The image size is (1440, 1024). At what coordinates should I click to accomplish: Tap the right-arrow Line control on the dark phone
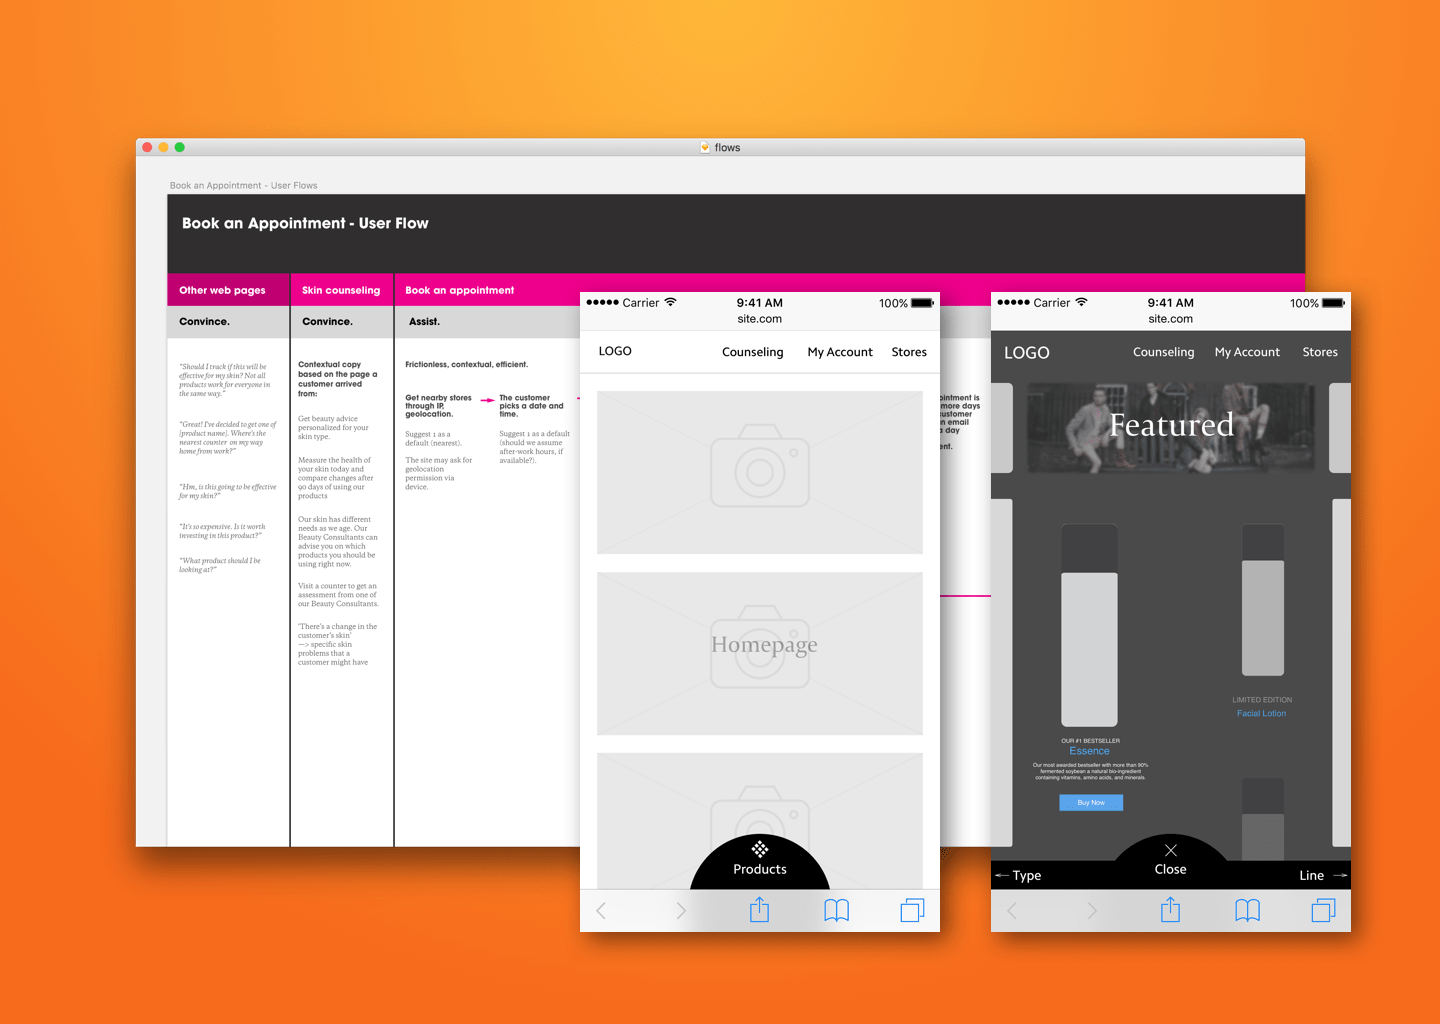click(x=1323, y=875)
